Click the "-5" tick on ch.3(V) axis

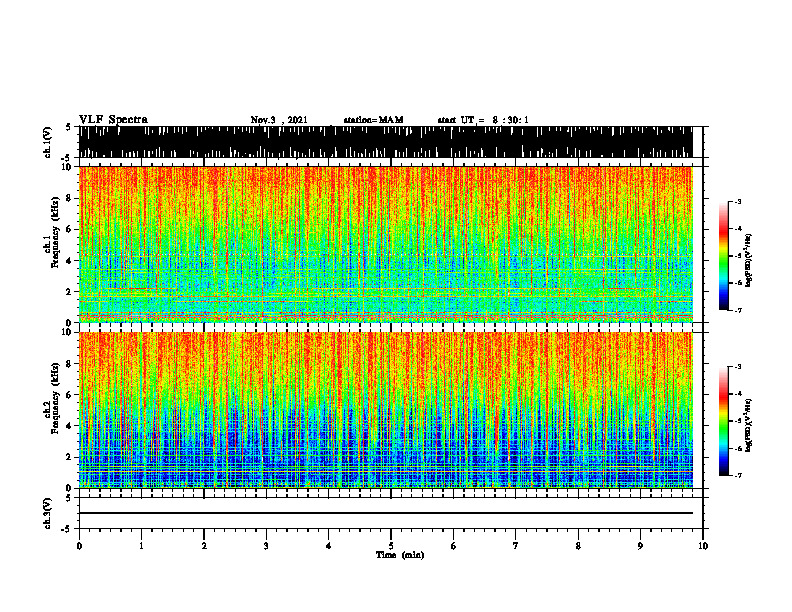[x=67, y=529]
